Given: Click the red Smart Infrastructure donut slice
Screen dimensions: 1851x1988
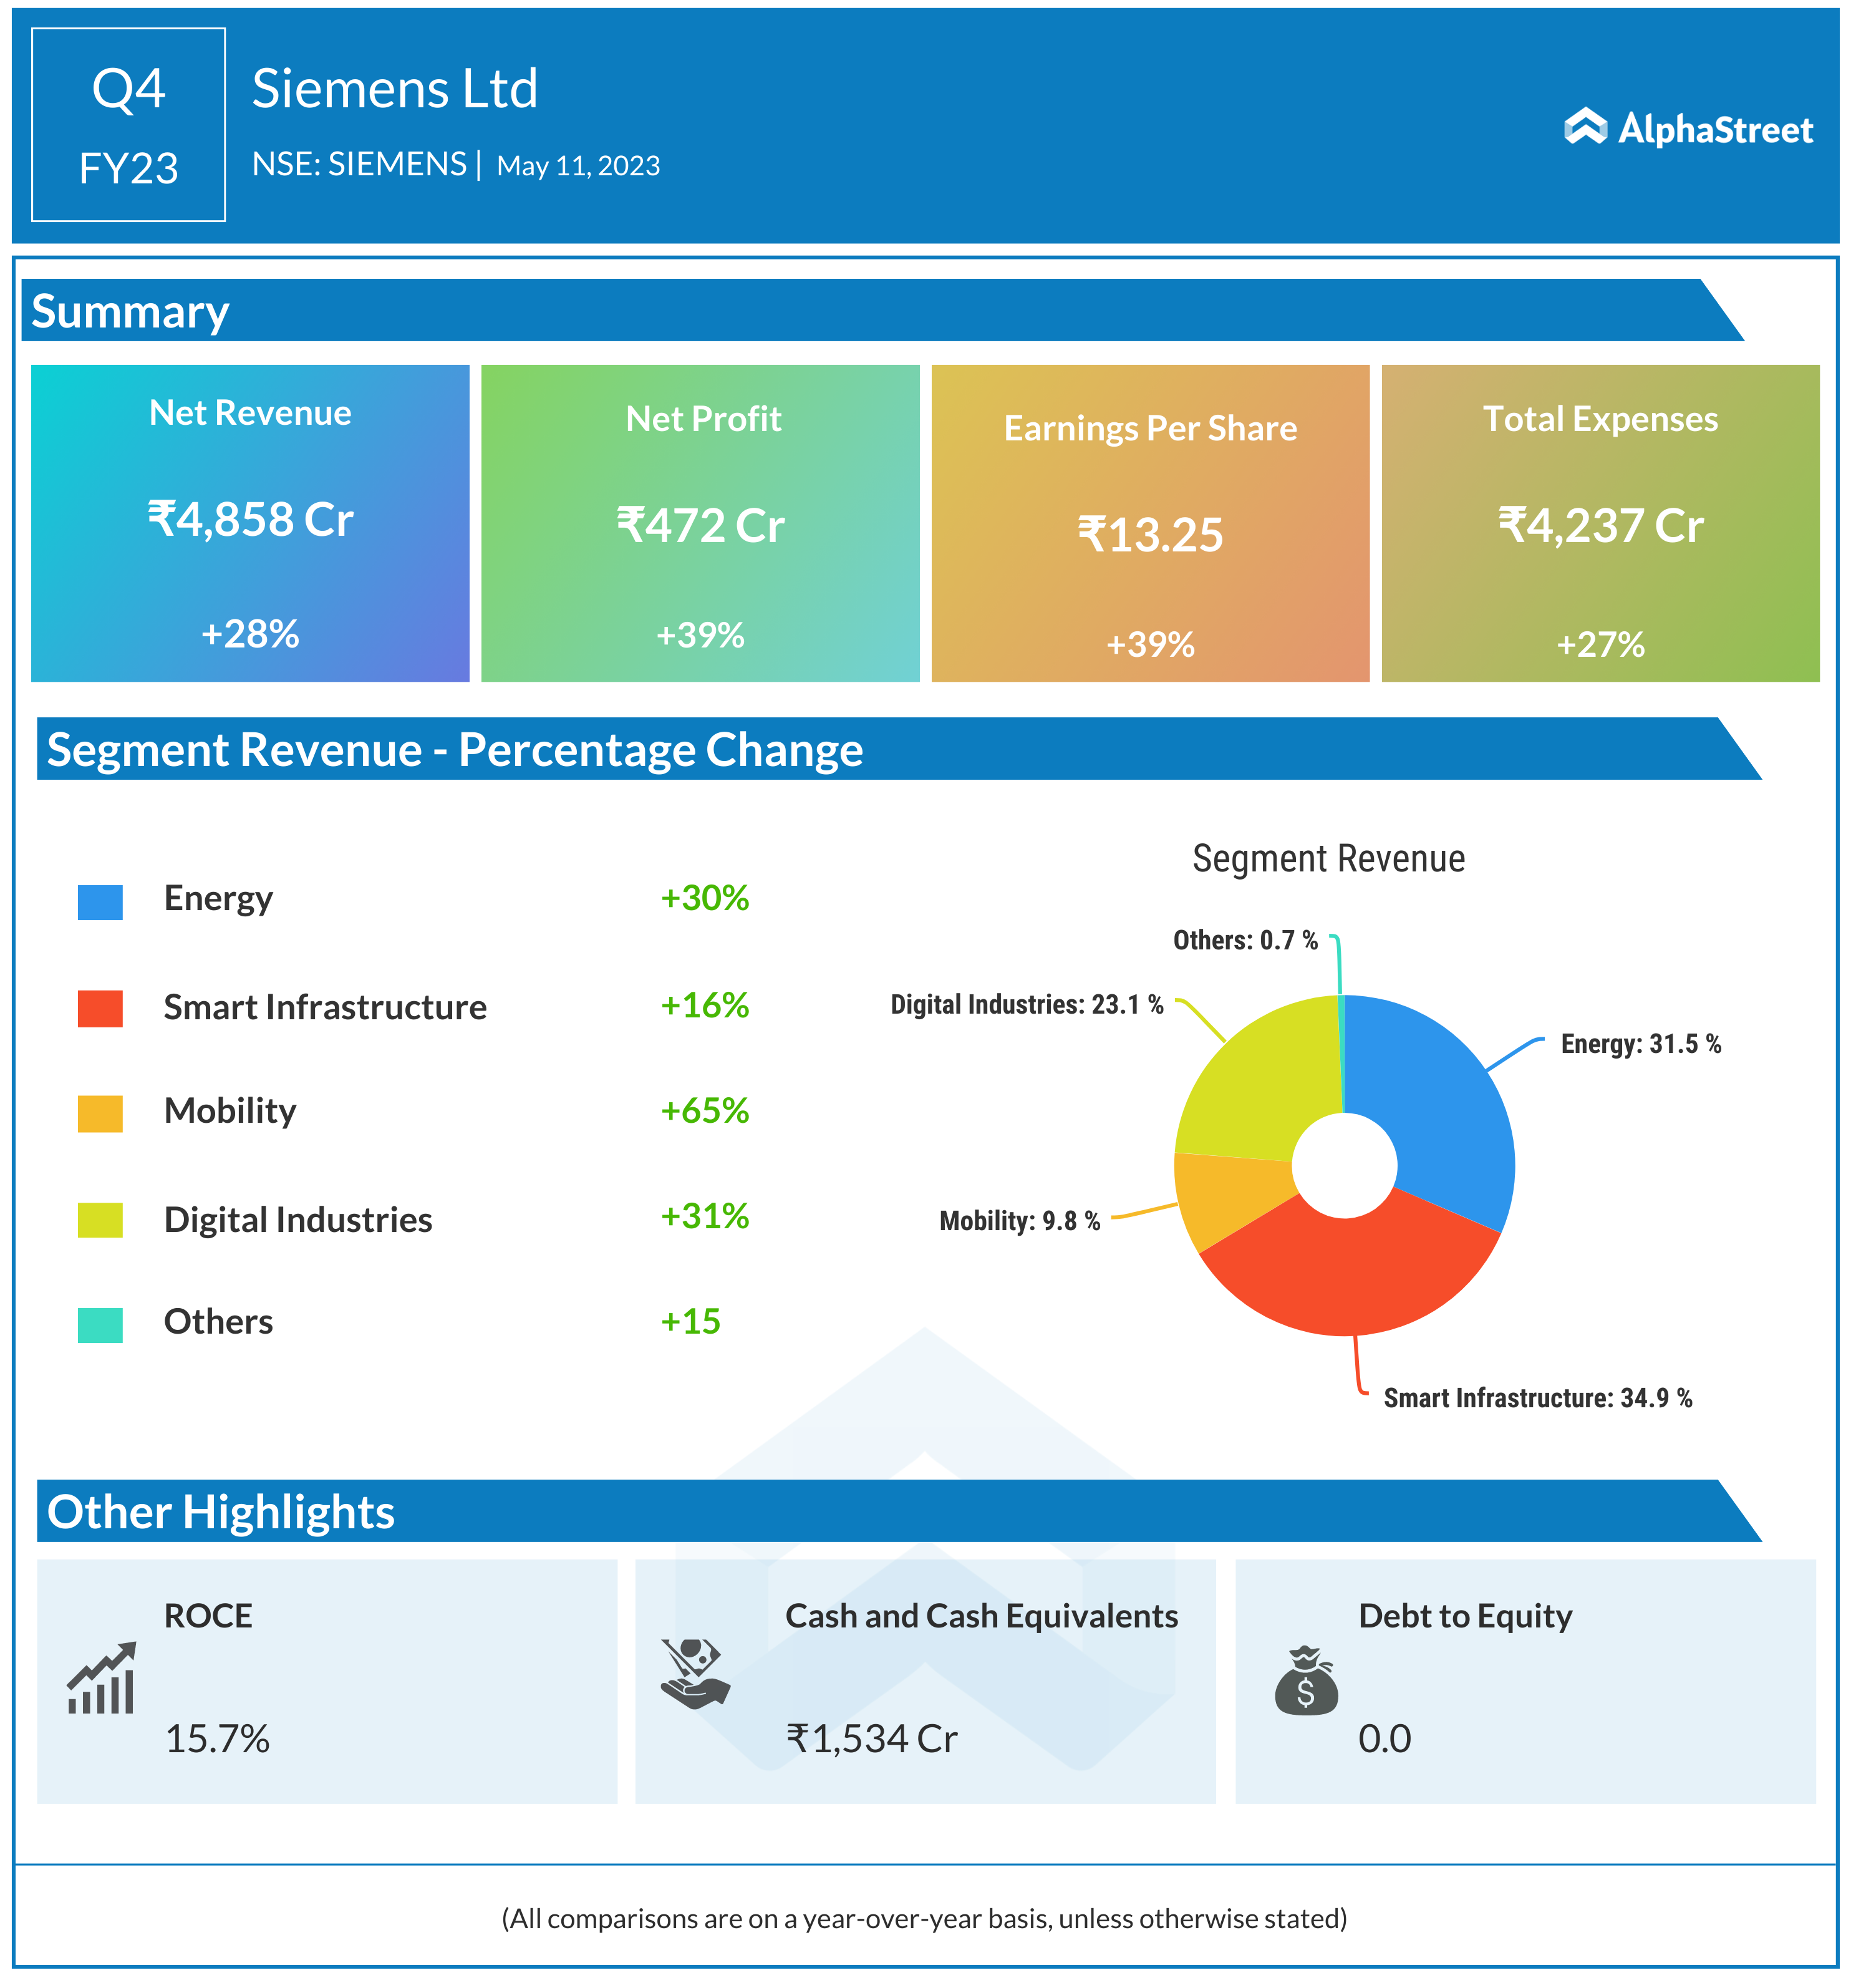Looking at the screenshot, I should [1350, 1275].
